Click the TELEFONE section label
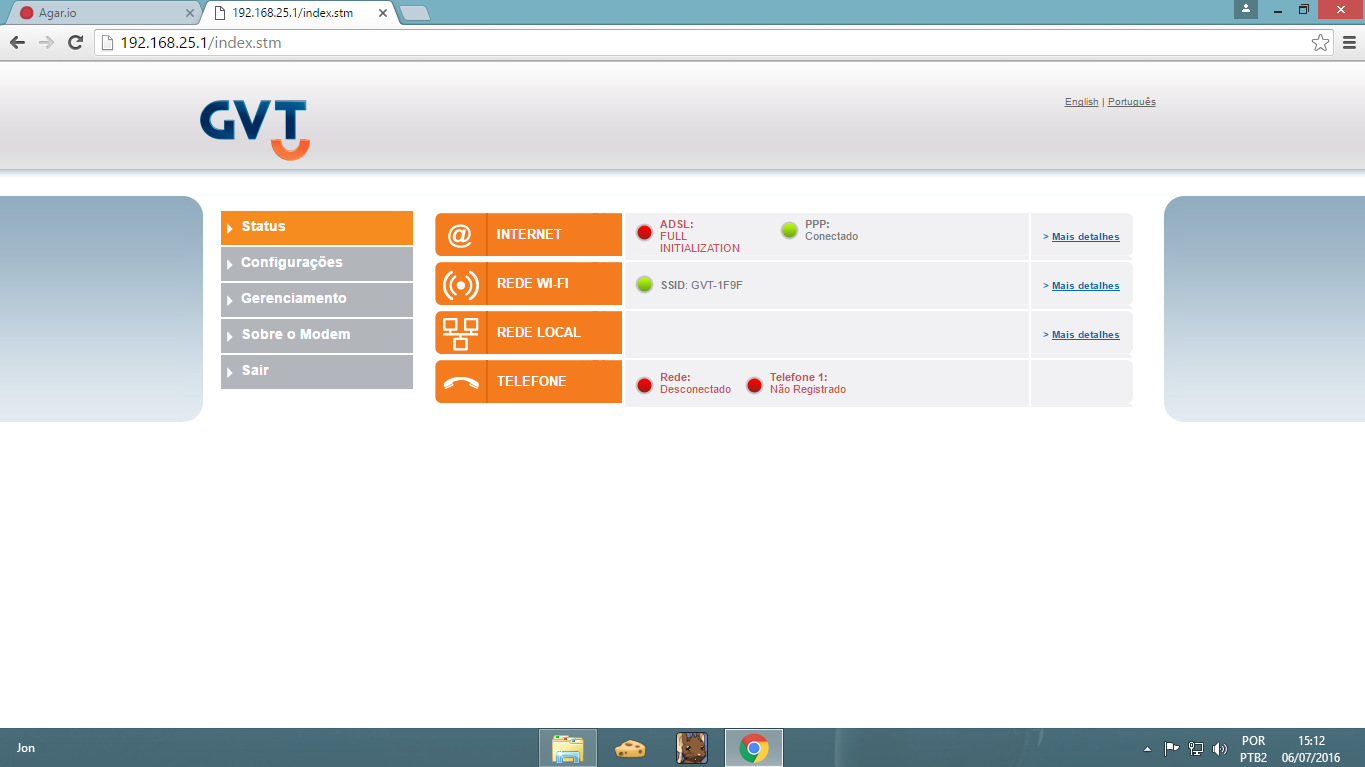The image size is (1365, 767). (x=532, y=382)
